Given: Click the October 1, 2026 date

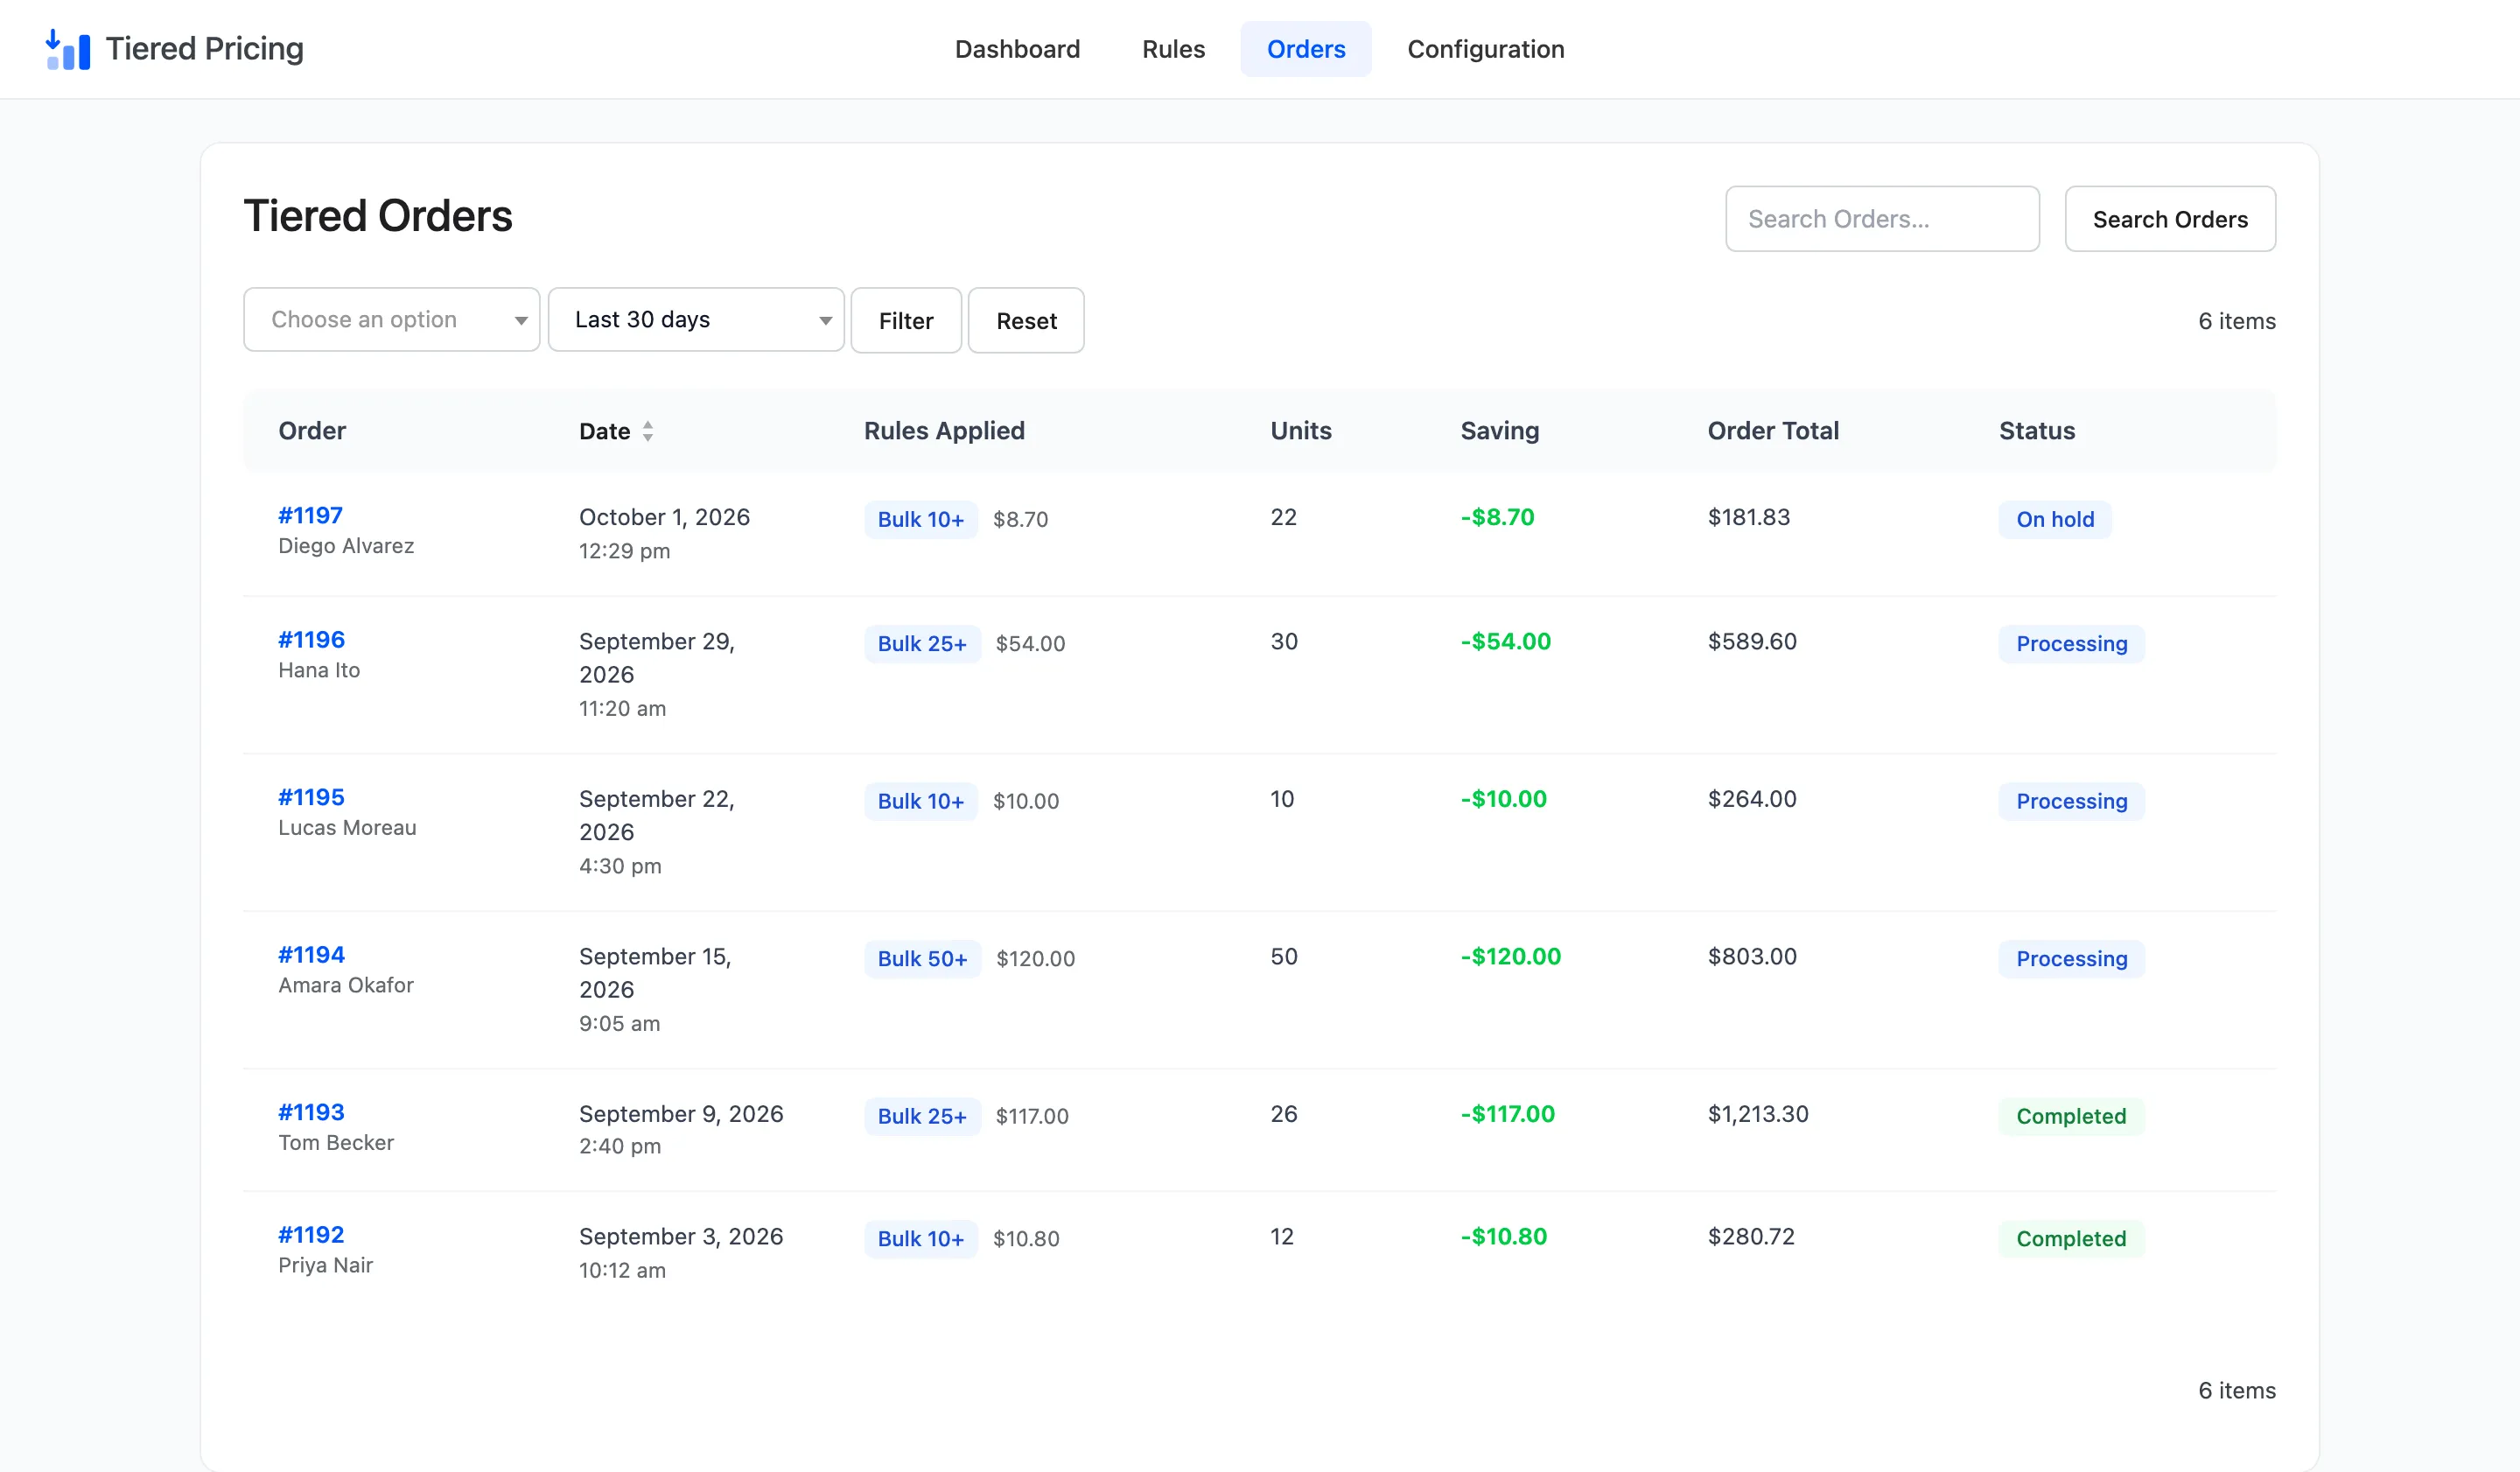Looking at the screenshot, I should [x=664, y=517].
